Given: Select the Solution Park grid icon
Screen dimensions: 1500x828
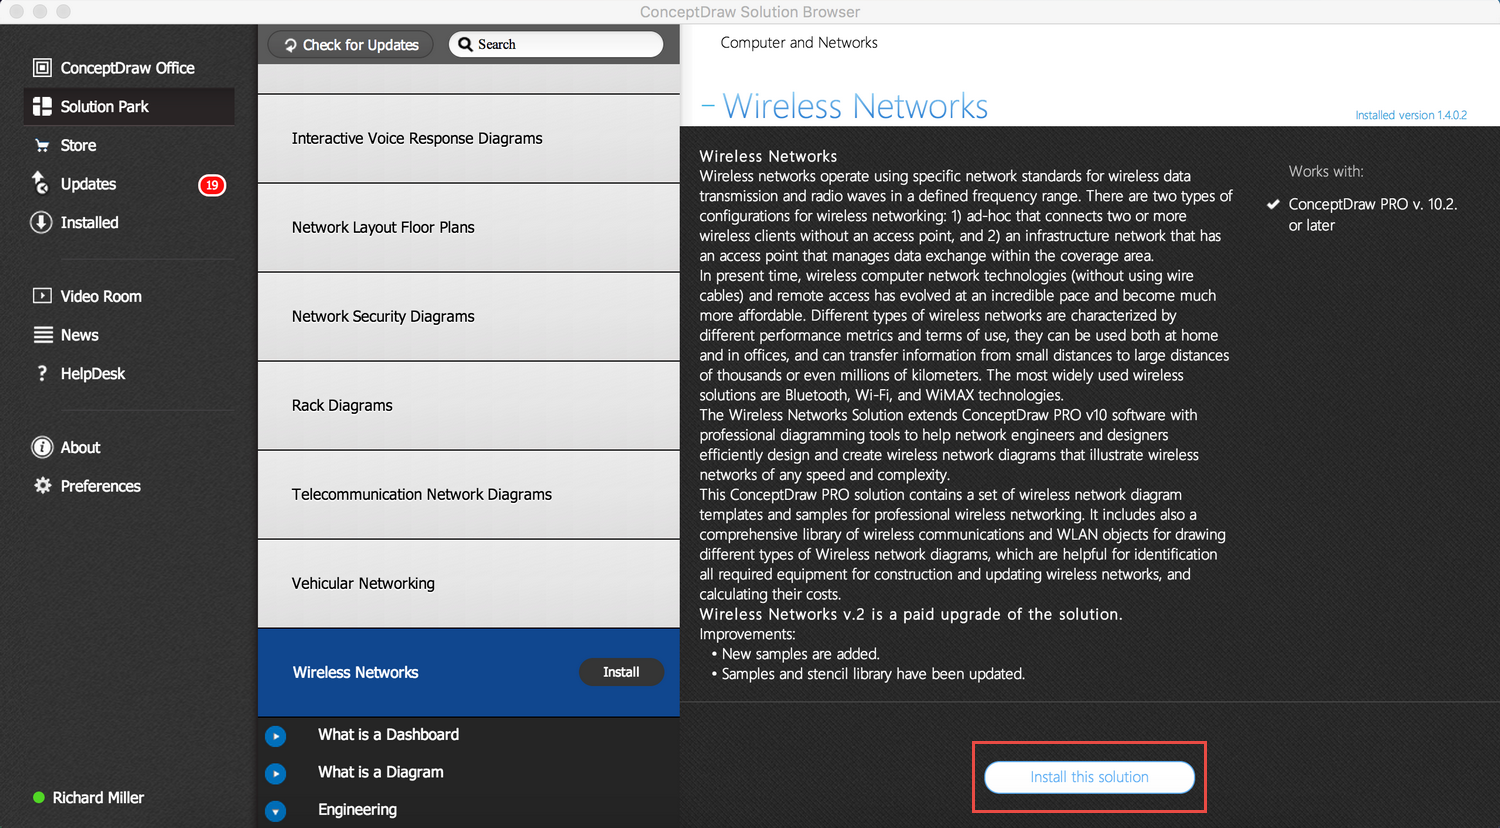Looking at the screenshot, I should (42, 106).
